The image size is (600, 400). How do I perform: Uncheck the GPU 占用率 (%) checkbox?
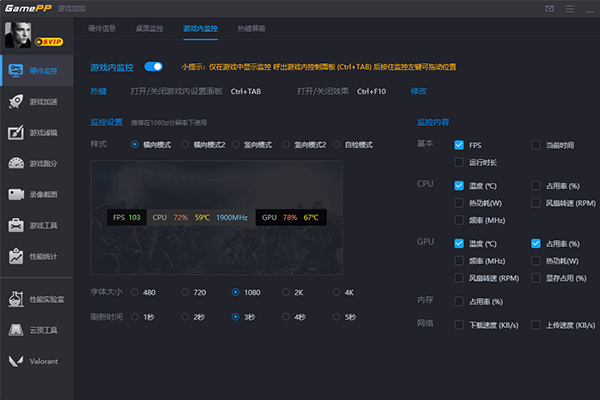point(536,243)
